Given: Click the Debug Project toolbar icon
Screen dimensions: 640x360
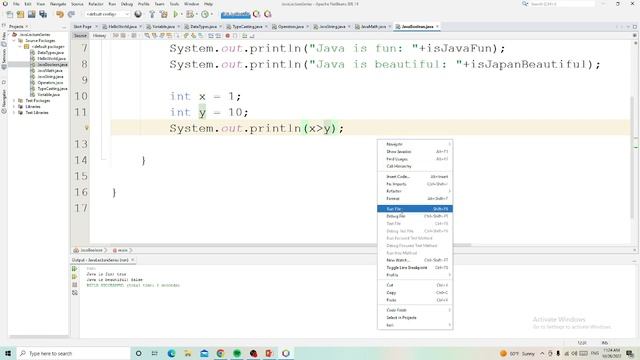Looking at the screenshot, I should (189, 14).
